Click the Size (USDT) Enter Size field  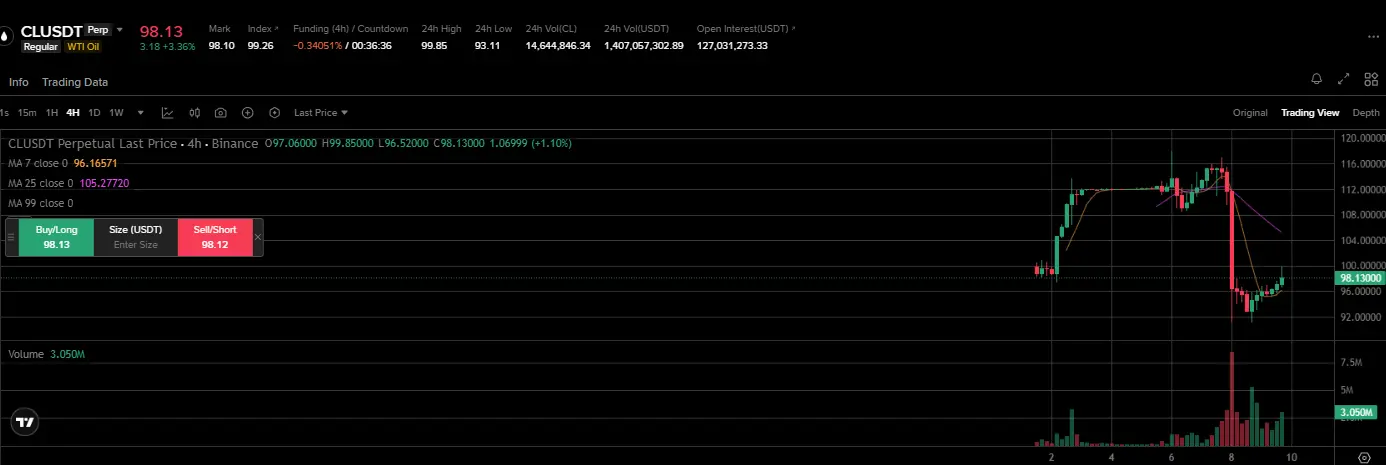point(136,237)
